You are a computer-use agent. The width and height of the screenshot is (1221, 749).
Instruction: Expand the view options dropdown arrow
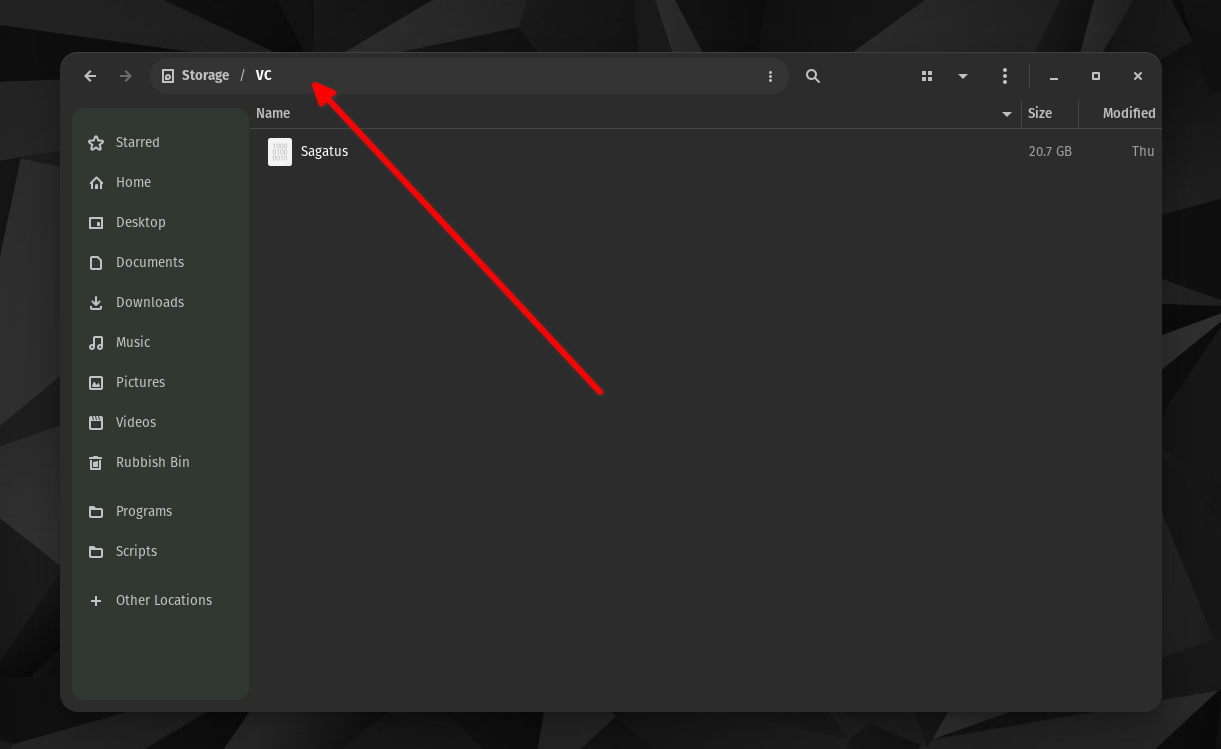pyautogui.click(x=963, y=76)
